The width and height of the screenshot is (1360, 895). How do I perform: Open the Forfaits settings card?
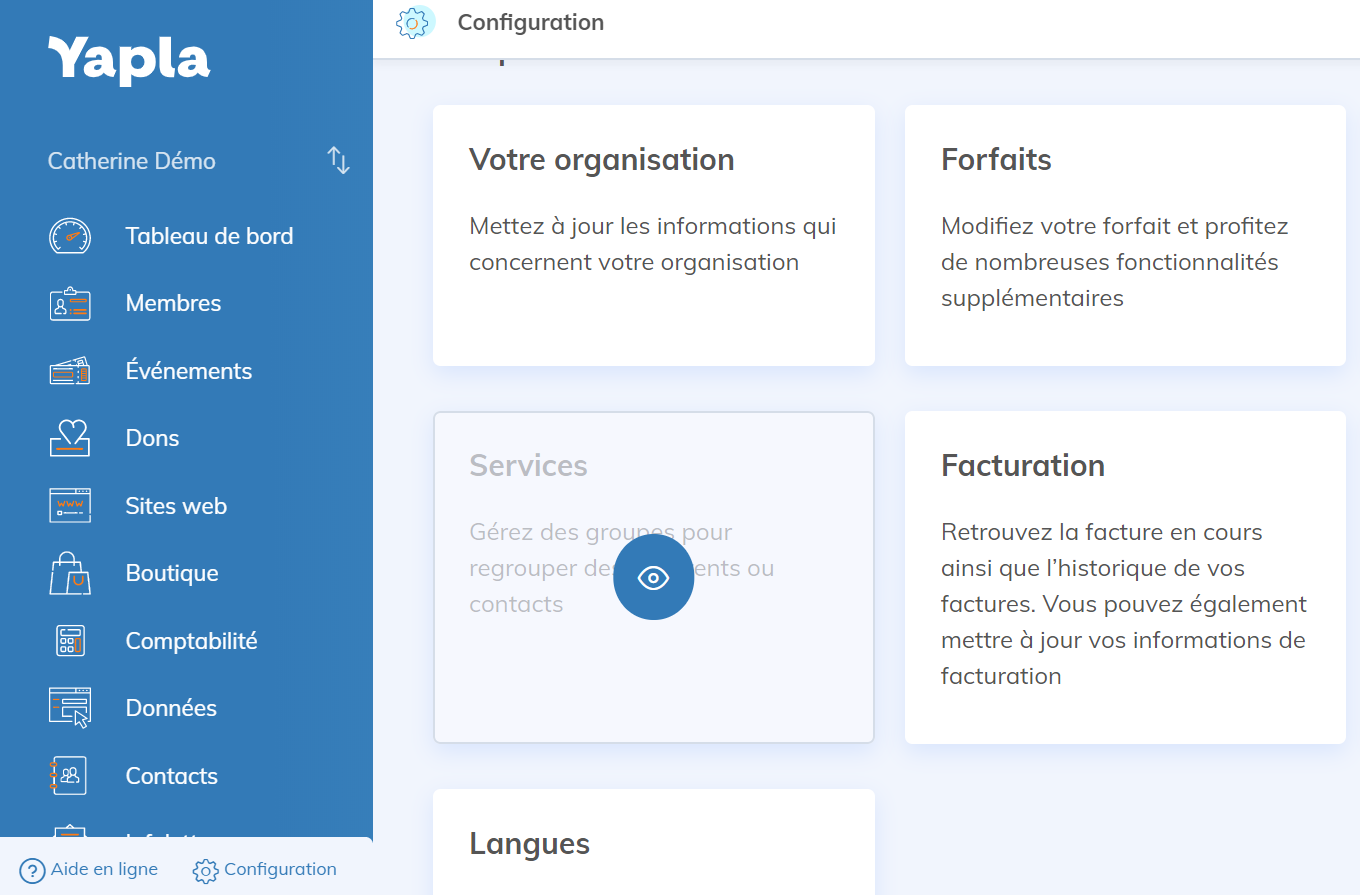tap(1125, 236)
